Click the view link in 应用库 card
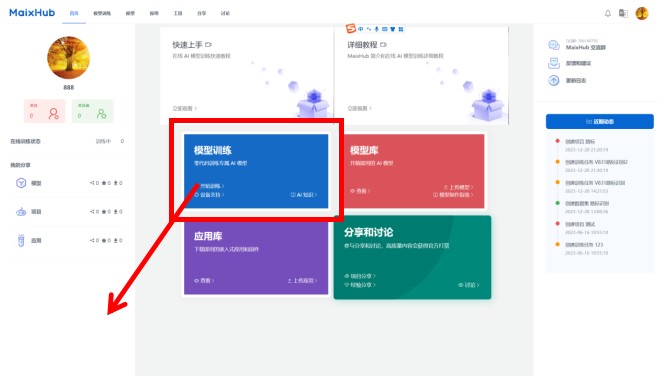The width and height of the screenshot is (658, 376). click(x=204, y=280)
